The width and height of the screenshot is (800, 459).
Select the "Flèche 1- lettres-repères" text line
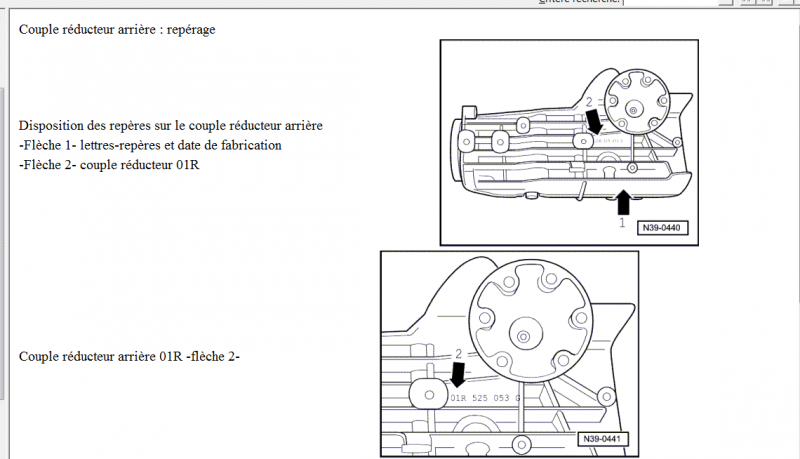click(x=150, y=145)
